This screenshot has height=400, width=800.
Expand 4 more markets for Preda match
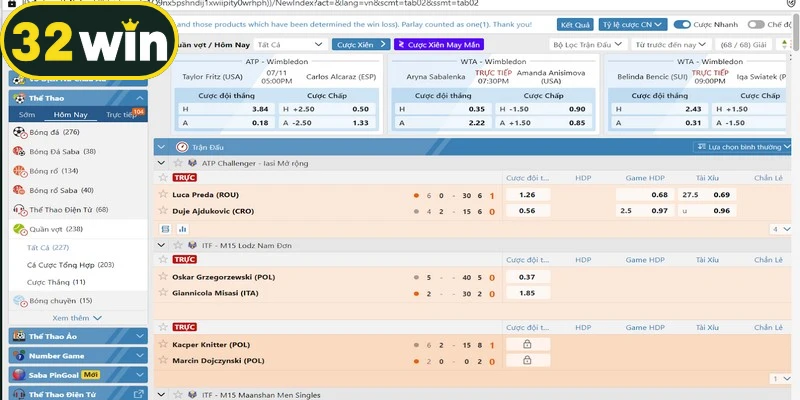(x=781, y=229)
